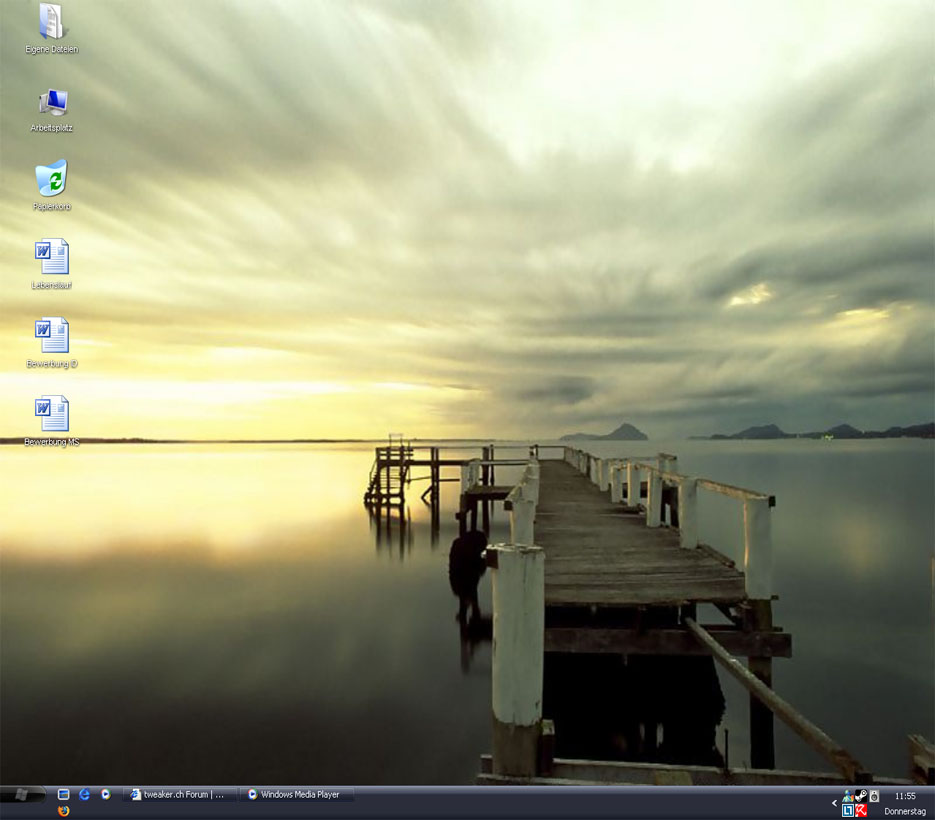This screenshot has width=935, height=820.
Task: Open Steam from the system tray
Action: pos(861,796)
